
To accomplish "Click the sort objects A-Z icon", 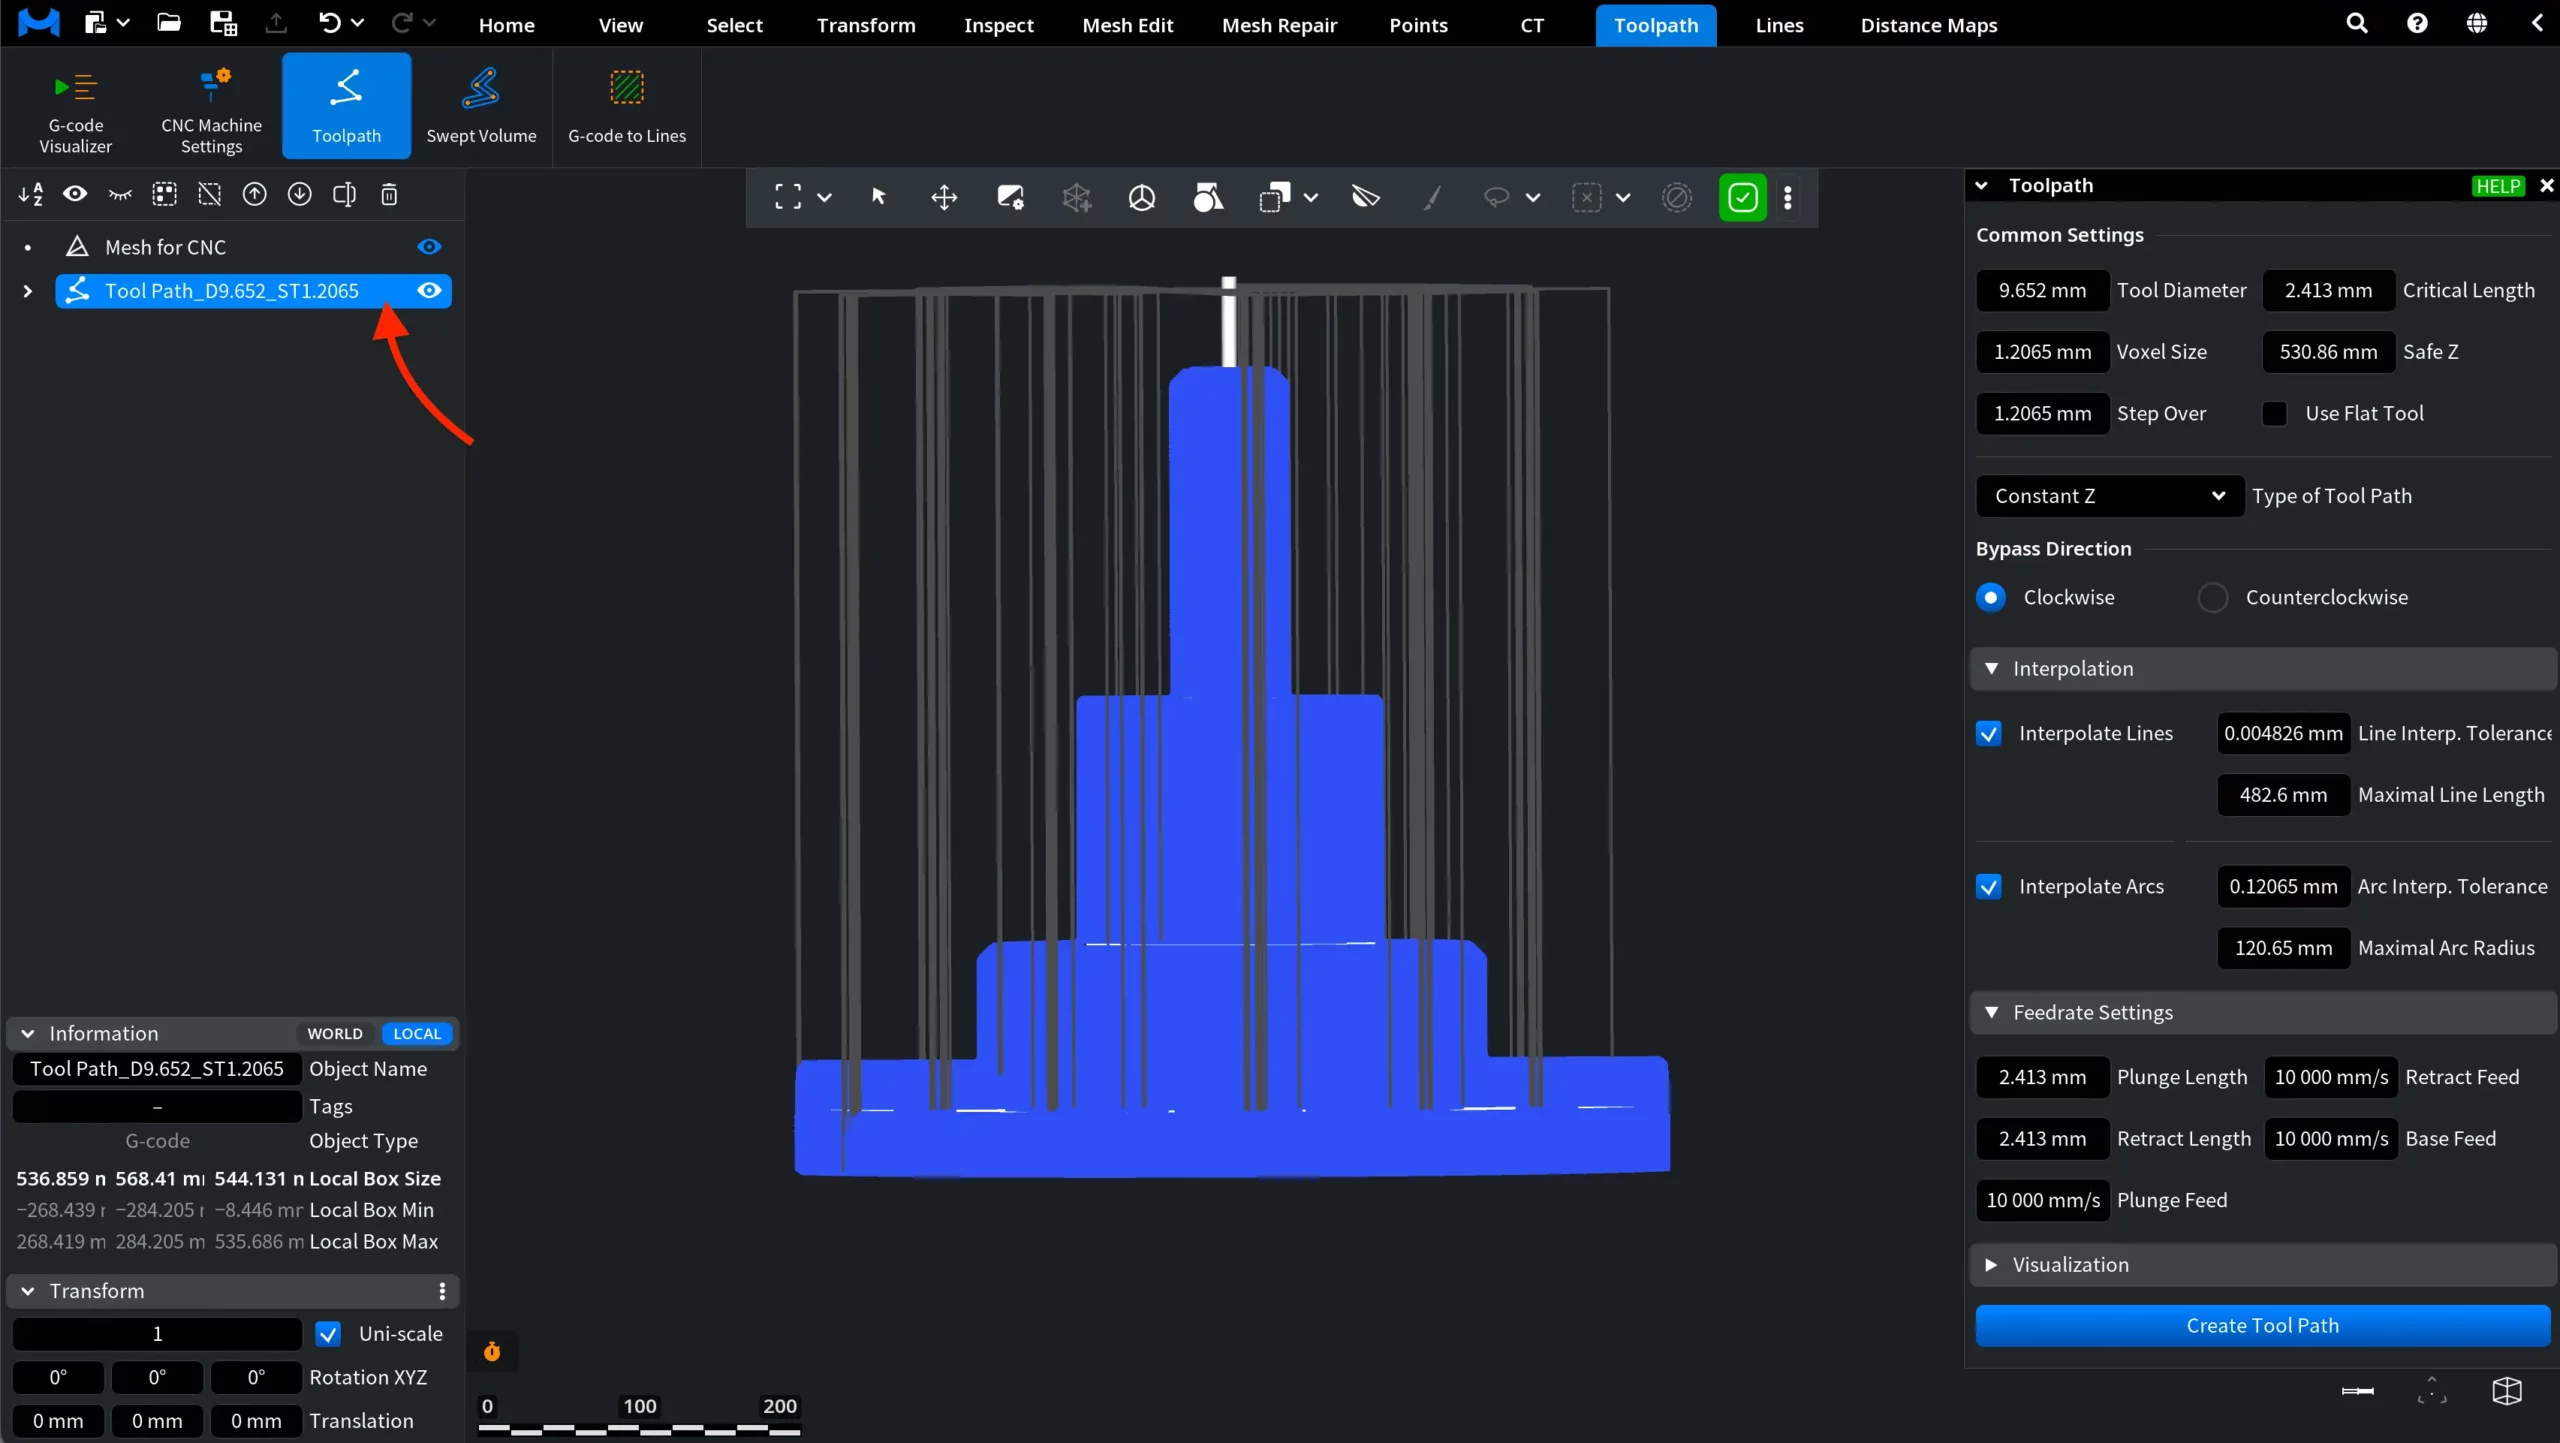I will [x=30, y=194].
